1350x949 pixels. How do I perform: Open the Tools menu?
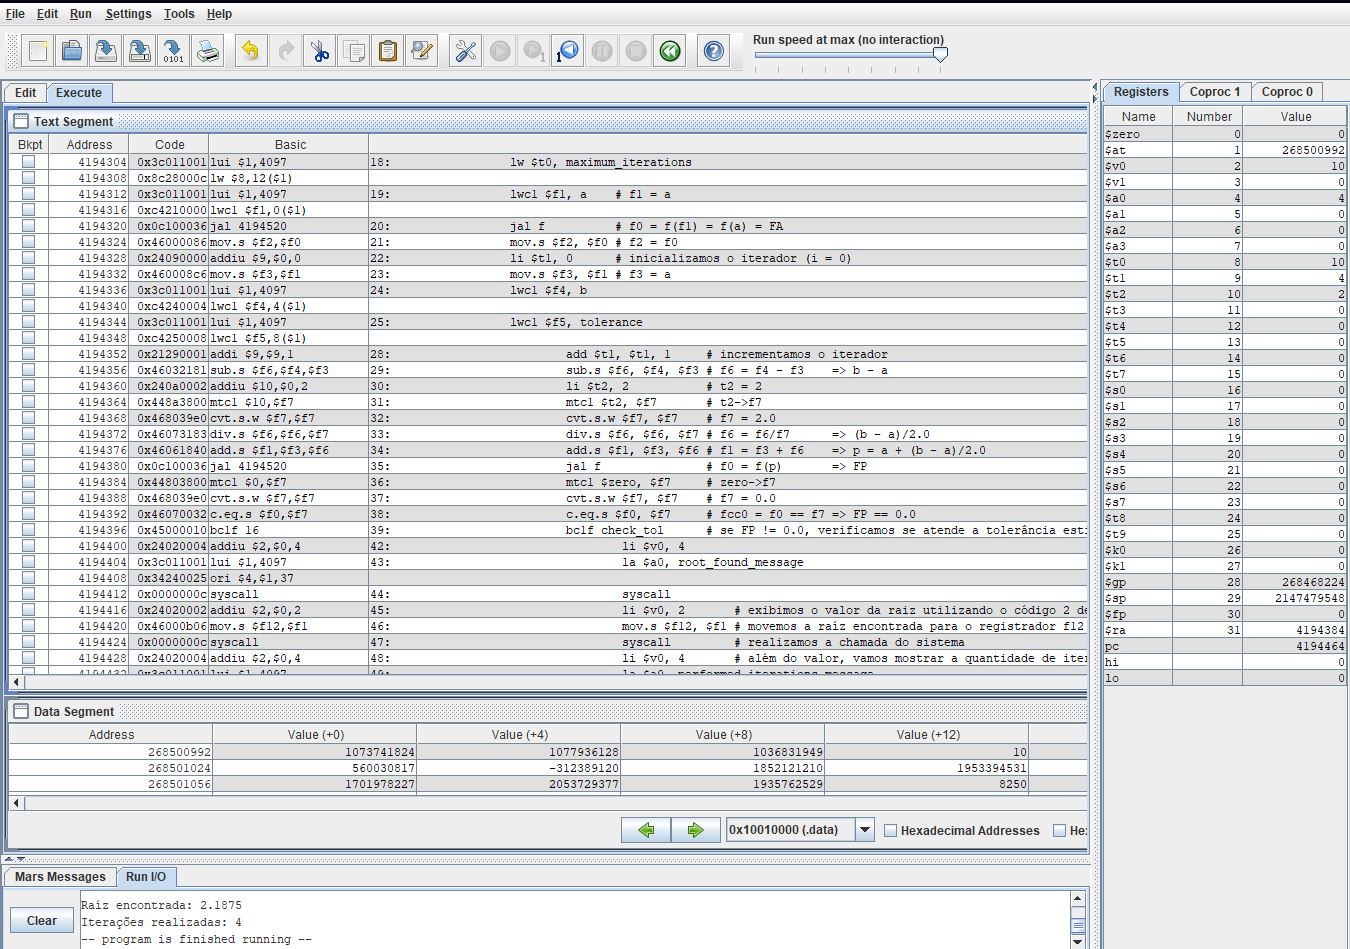[179, 14]
